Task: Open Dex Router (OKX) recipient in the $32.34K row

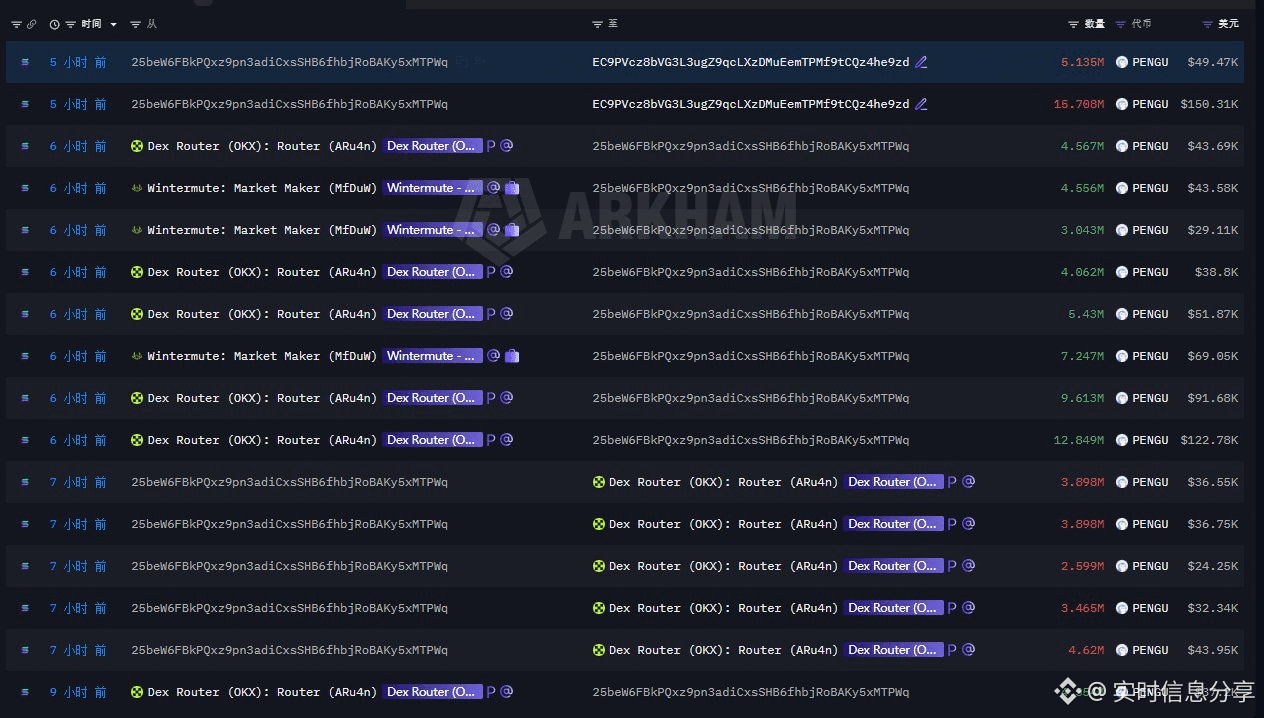Action: point(723,608)
